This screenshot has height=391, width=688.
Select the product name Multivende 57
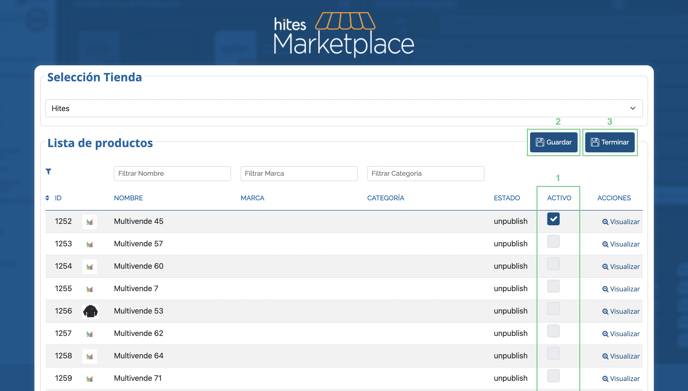point(138,244)
